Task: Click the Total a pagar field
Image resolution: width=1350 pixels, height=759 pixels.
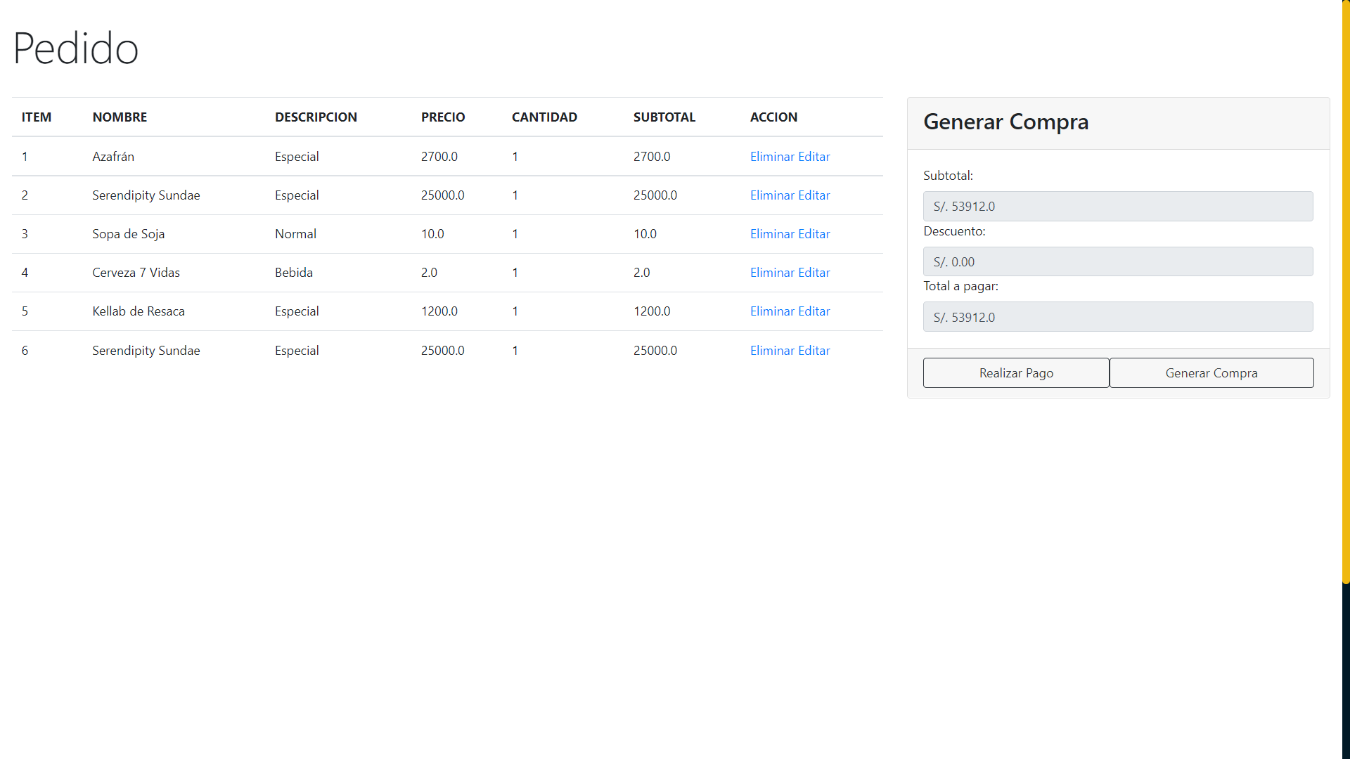Action: (x=1117, y=317)
